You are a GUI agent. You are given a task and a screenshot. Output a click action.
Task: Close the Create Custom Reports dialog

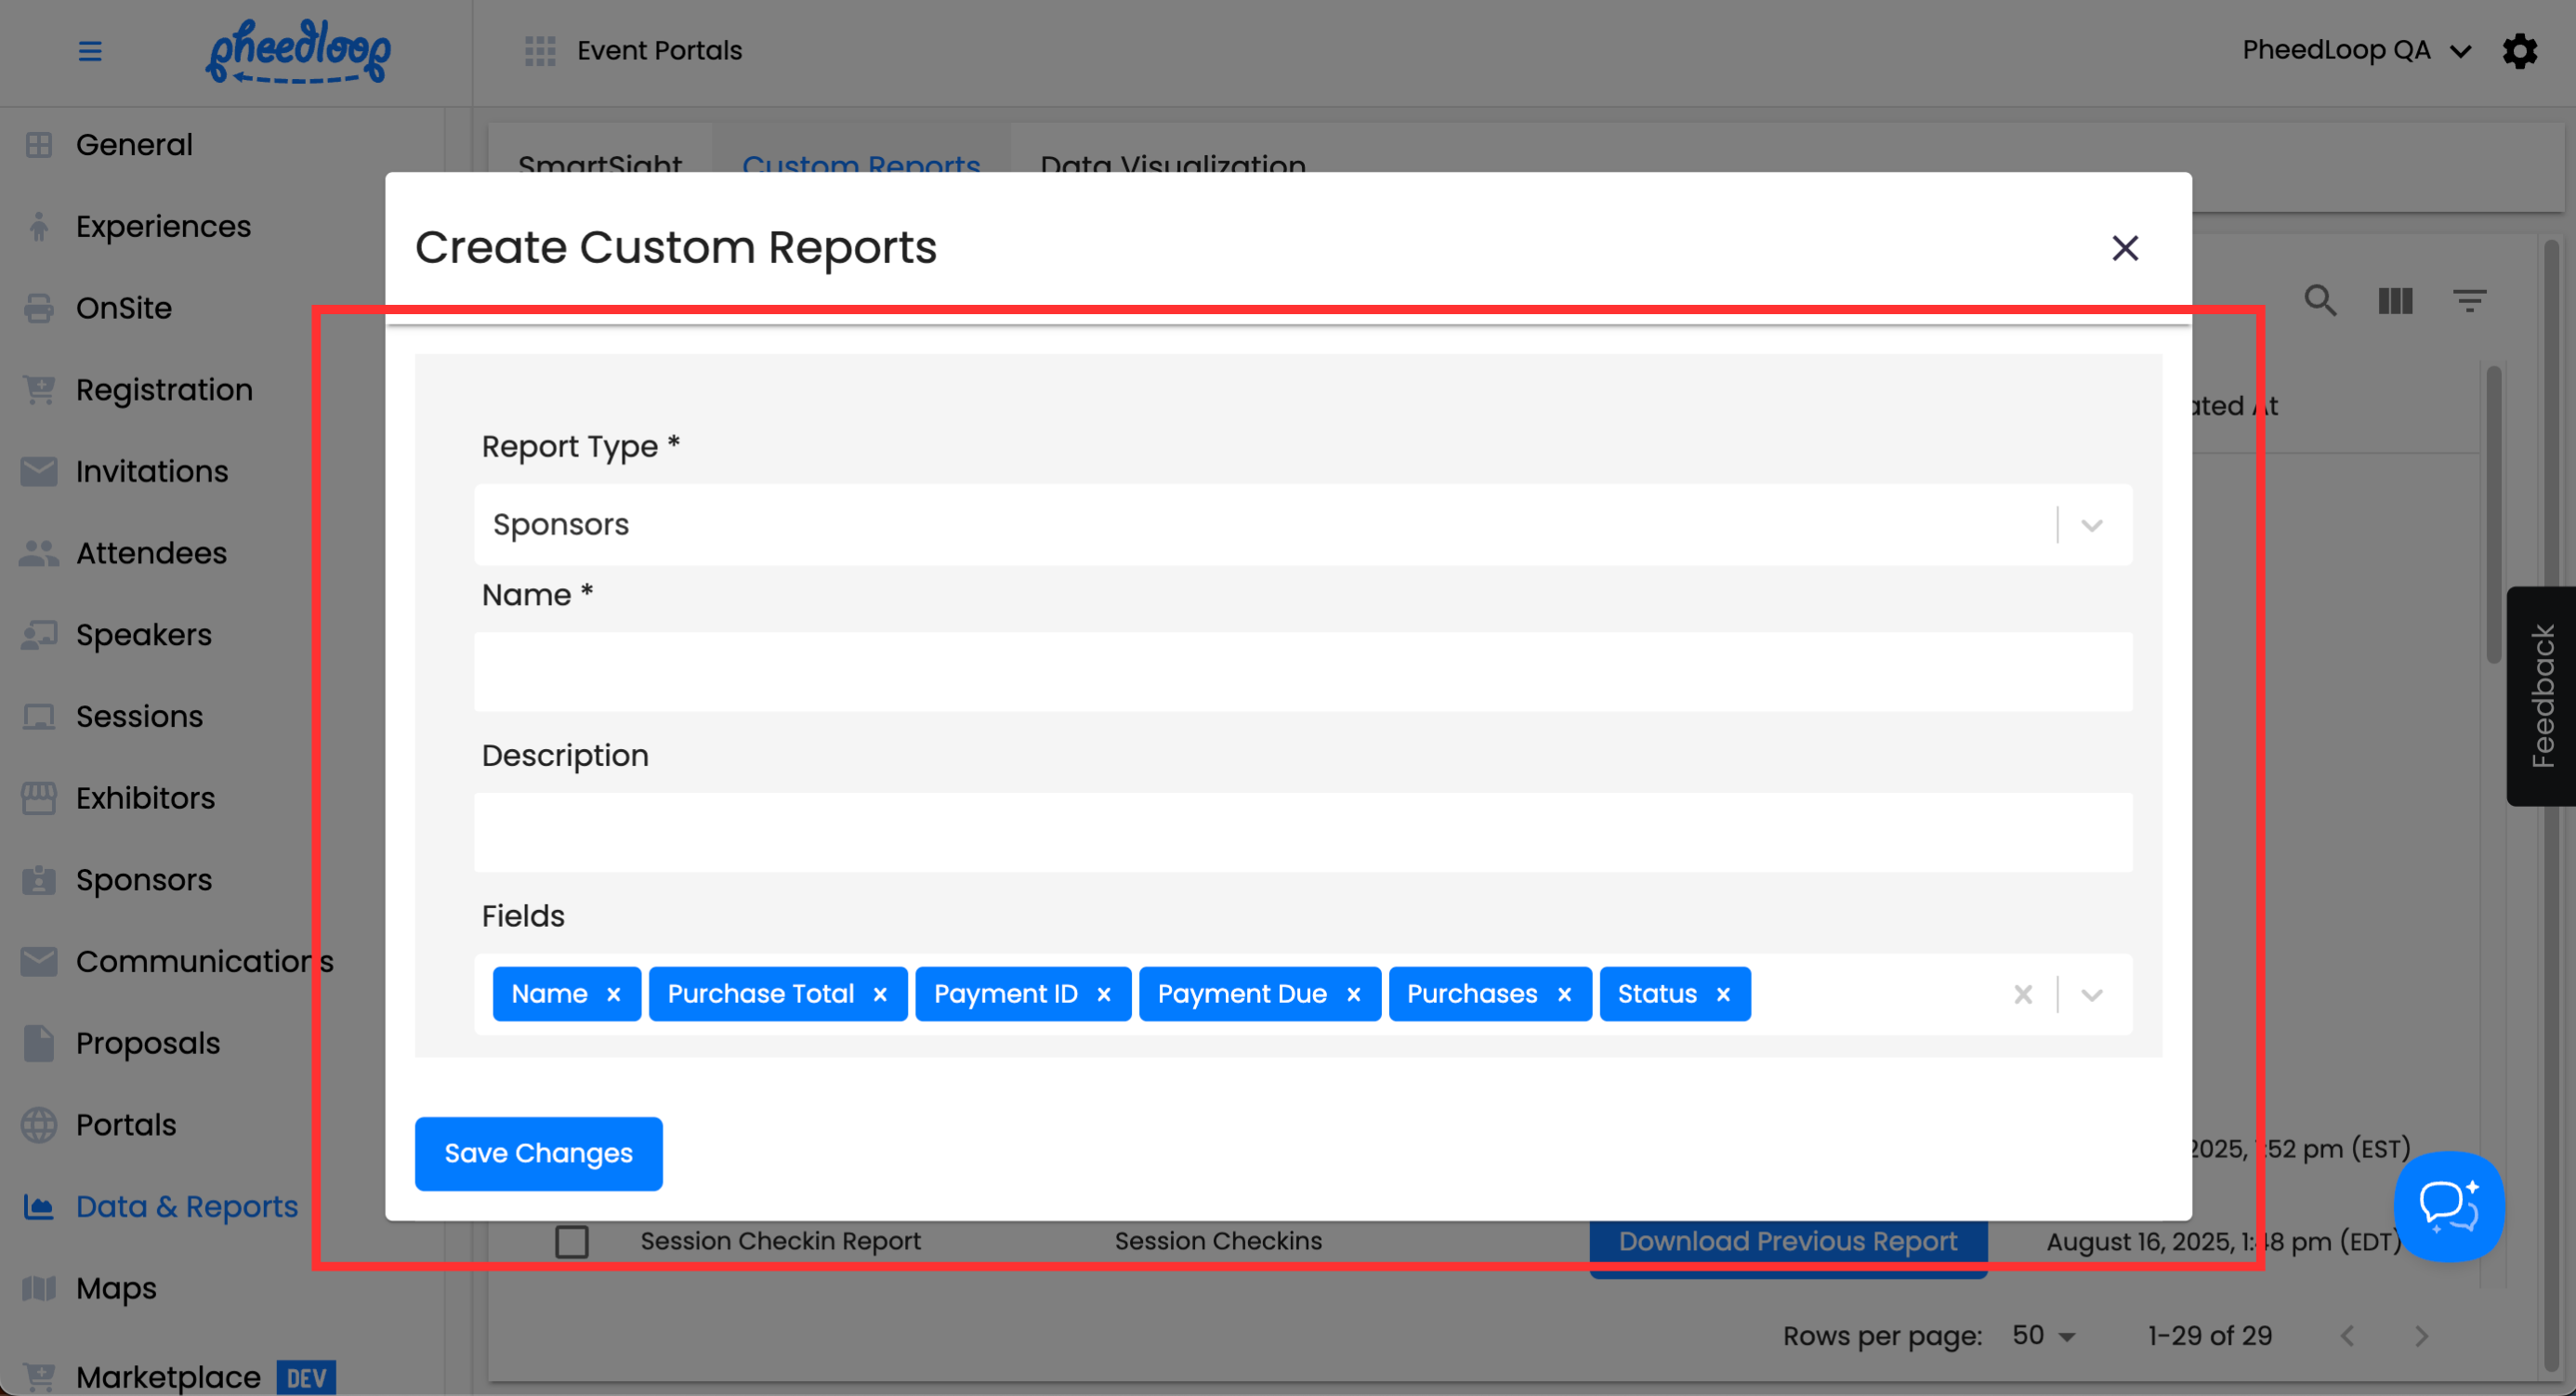pyautogui.click(x=2124, y=247)
